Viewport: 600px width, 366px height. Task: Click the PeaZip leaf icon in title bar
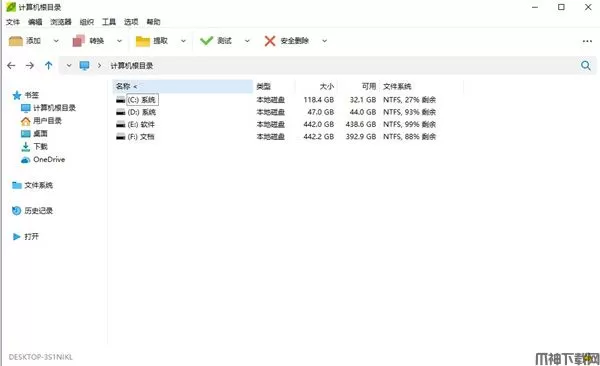pos(11,7)
